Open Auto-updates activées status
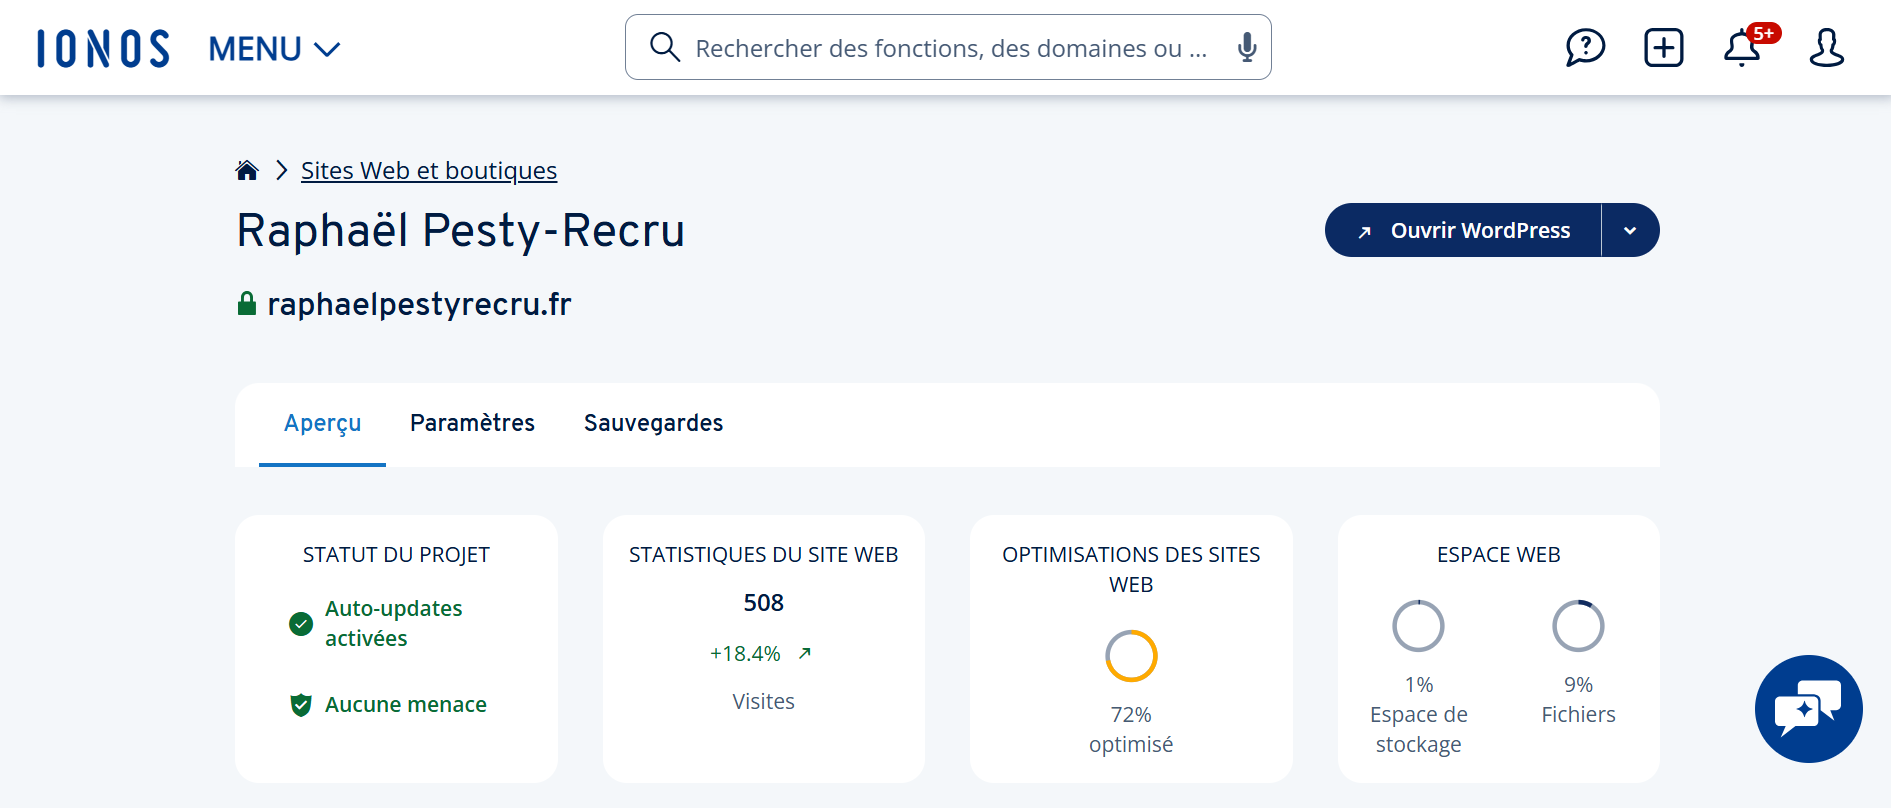Image resolution: width=1891 pixels, height=808 pixels. (x=394, y=623)
